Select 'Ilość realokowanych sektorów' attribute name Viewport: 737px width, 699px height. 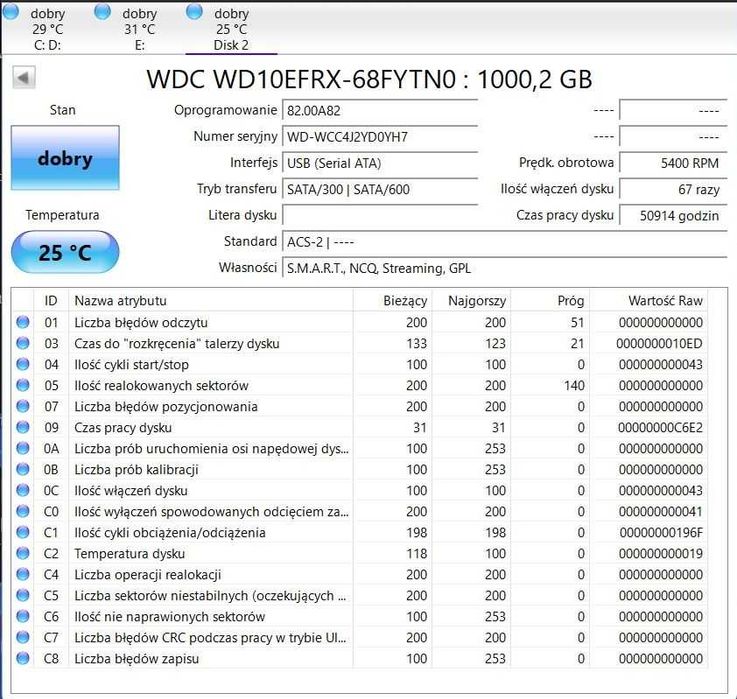pos(161,386)
